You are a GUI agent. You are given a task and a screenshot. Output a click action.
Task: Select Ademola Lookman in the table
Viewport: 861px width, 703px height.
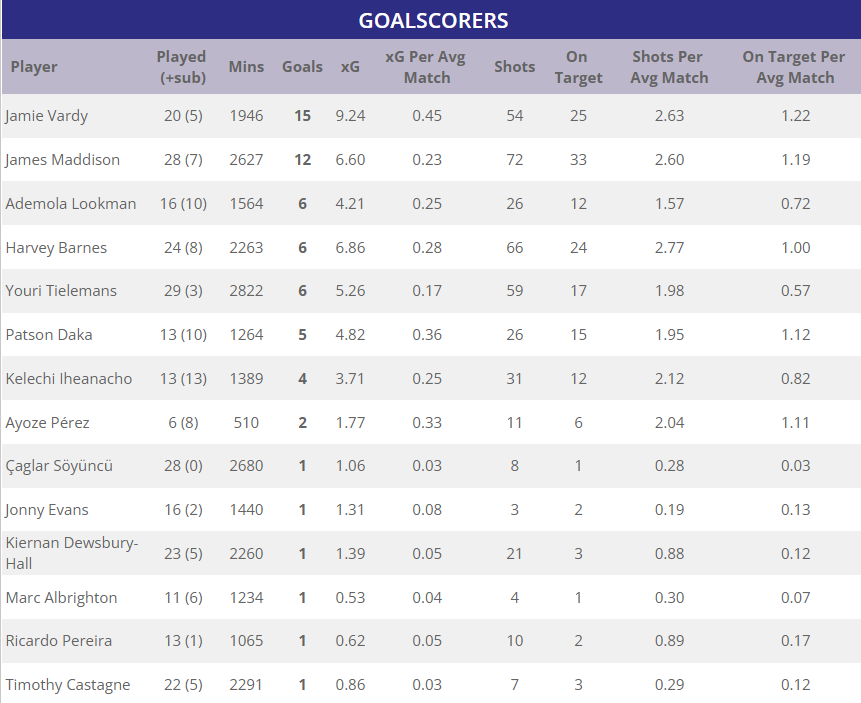pos(71,204)
